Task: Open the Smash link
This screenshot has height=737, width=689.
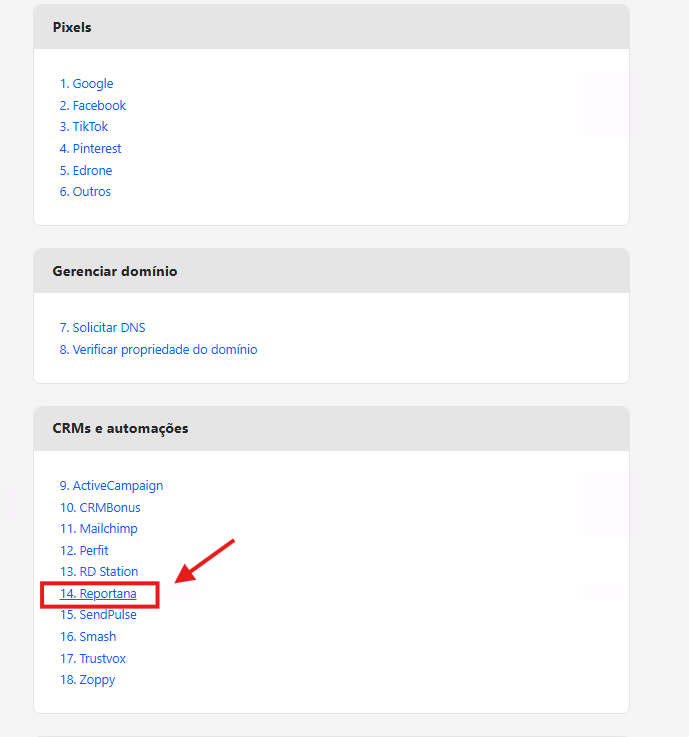Action: tap(88, 636)
